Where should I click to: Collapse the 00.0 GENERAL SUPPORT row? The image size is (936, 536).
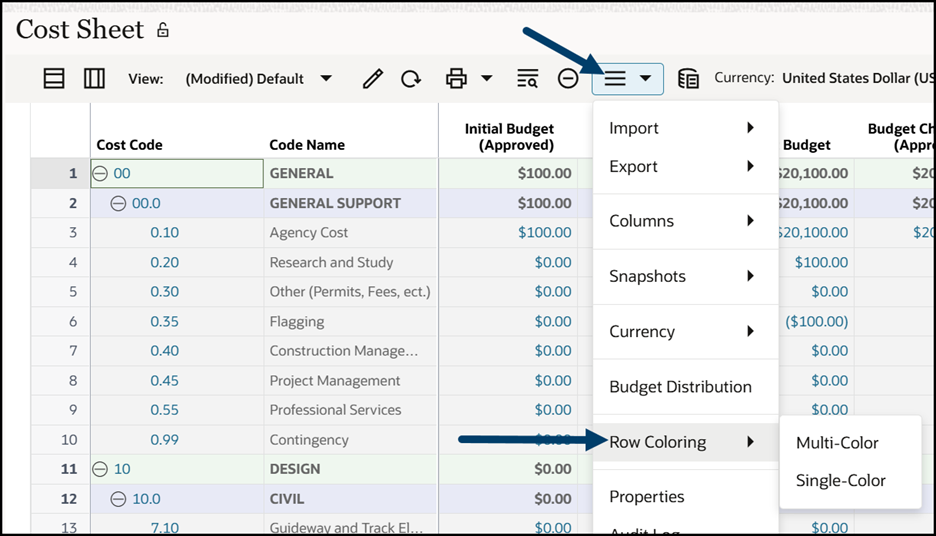tap(118, 203)
